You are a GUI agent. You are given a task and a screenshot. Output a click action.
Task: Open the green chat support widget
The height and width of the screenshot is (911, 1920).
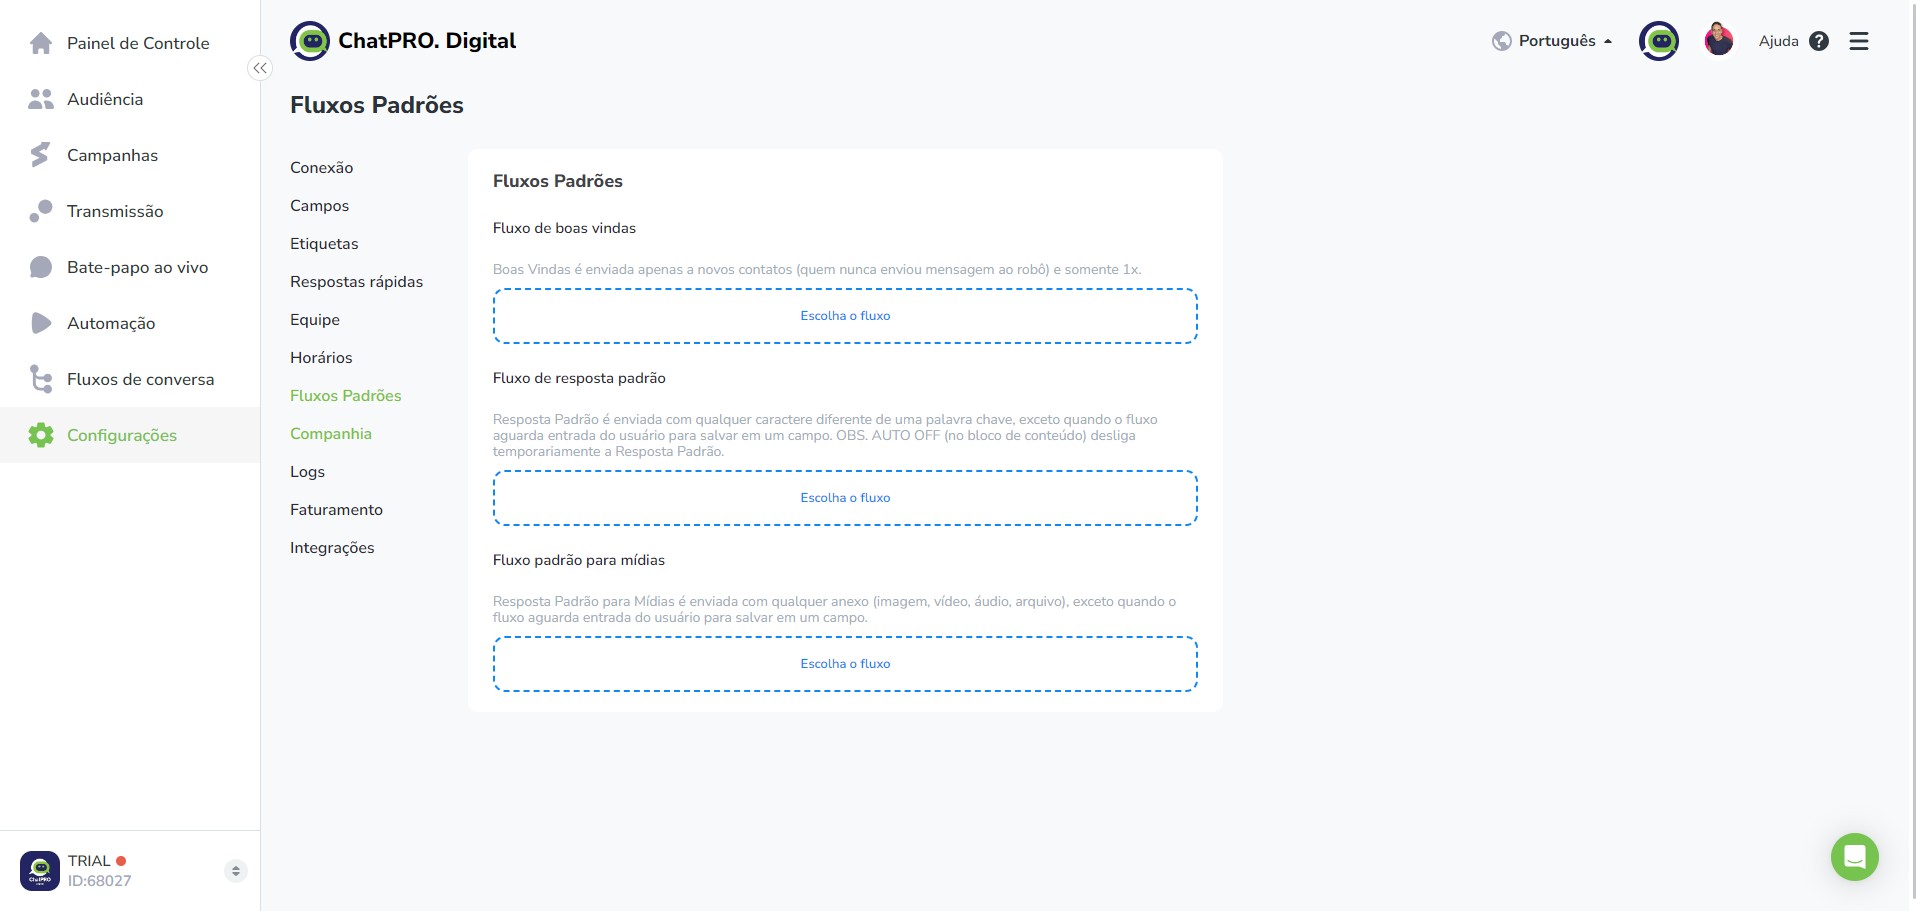[1855, 857]
